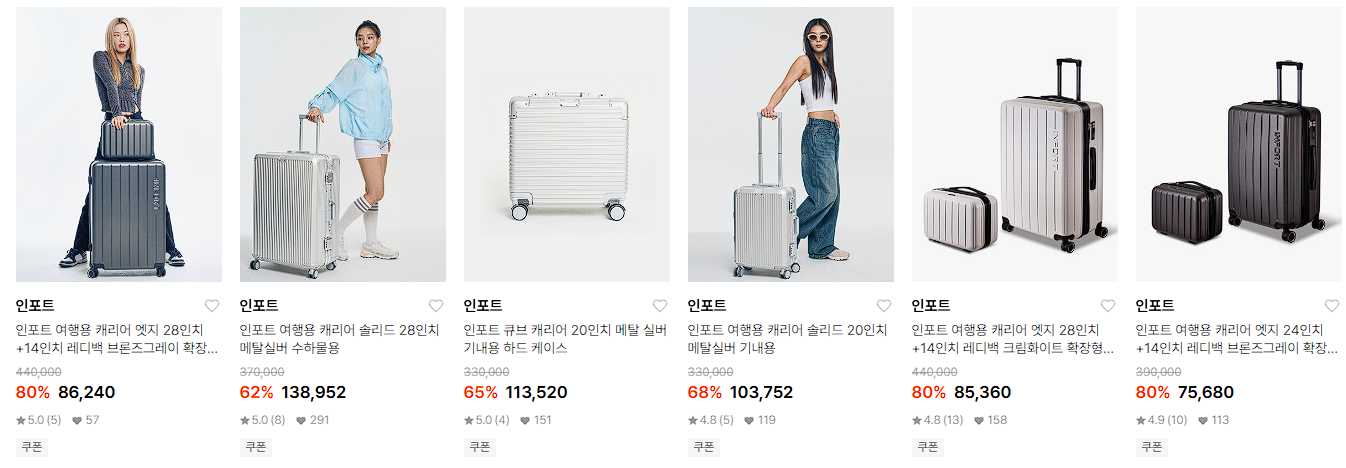The image size is (1346, 468).
Task: Click 쿠폰 badge under the 86,240 item
Action: (x=32, y=447)
